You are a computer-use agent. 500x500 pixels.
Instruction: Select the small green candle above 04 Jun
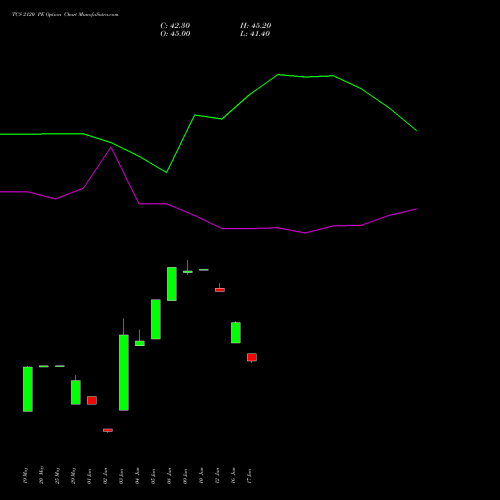140,343
